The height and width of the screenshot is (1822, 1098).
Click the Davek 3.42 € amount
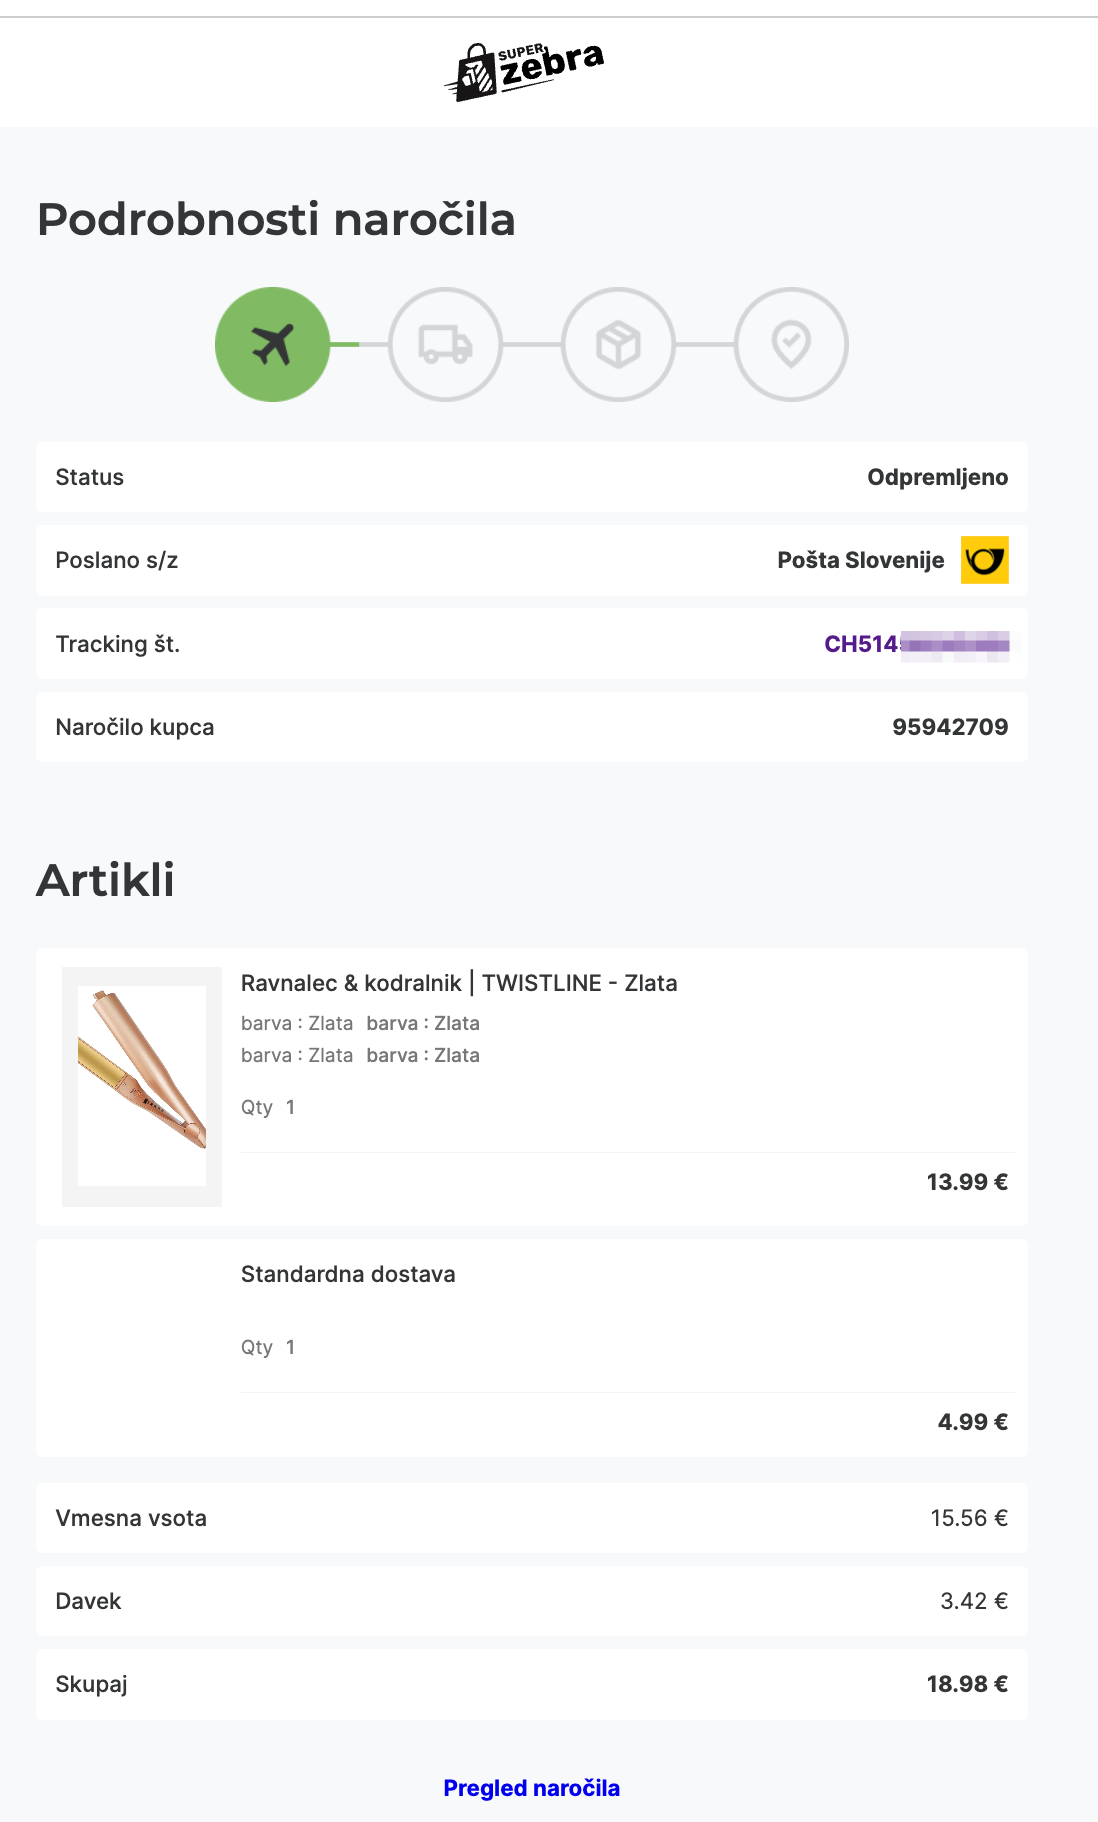point(973,1601)
